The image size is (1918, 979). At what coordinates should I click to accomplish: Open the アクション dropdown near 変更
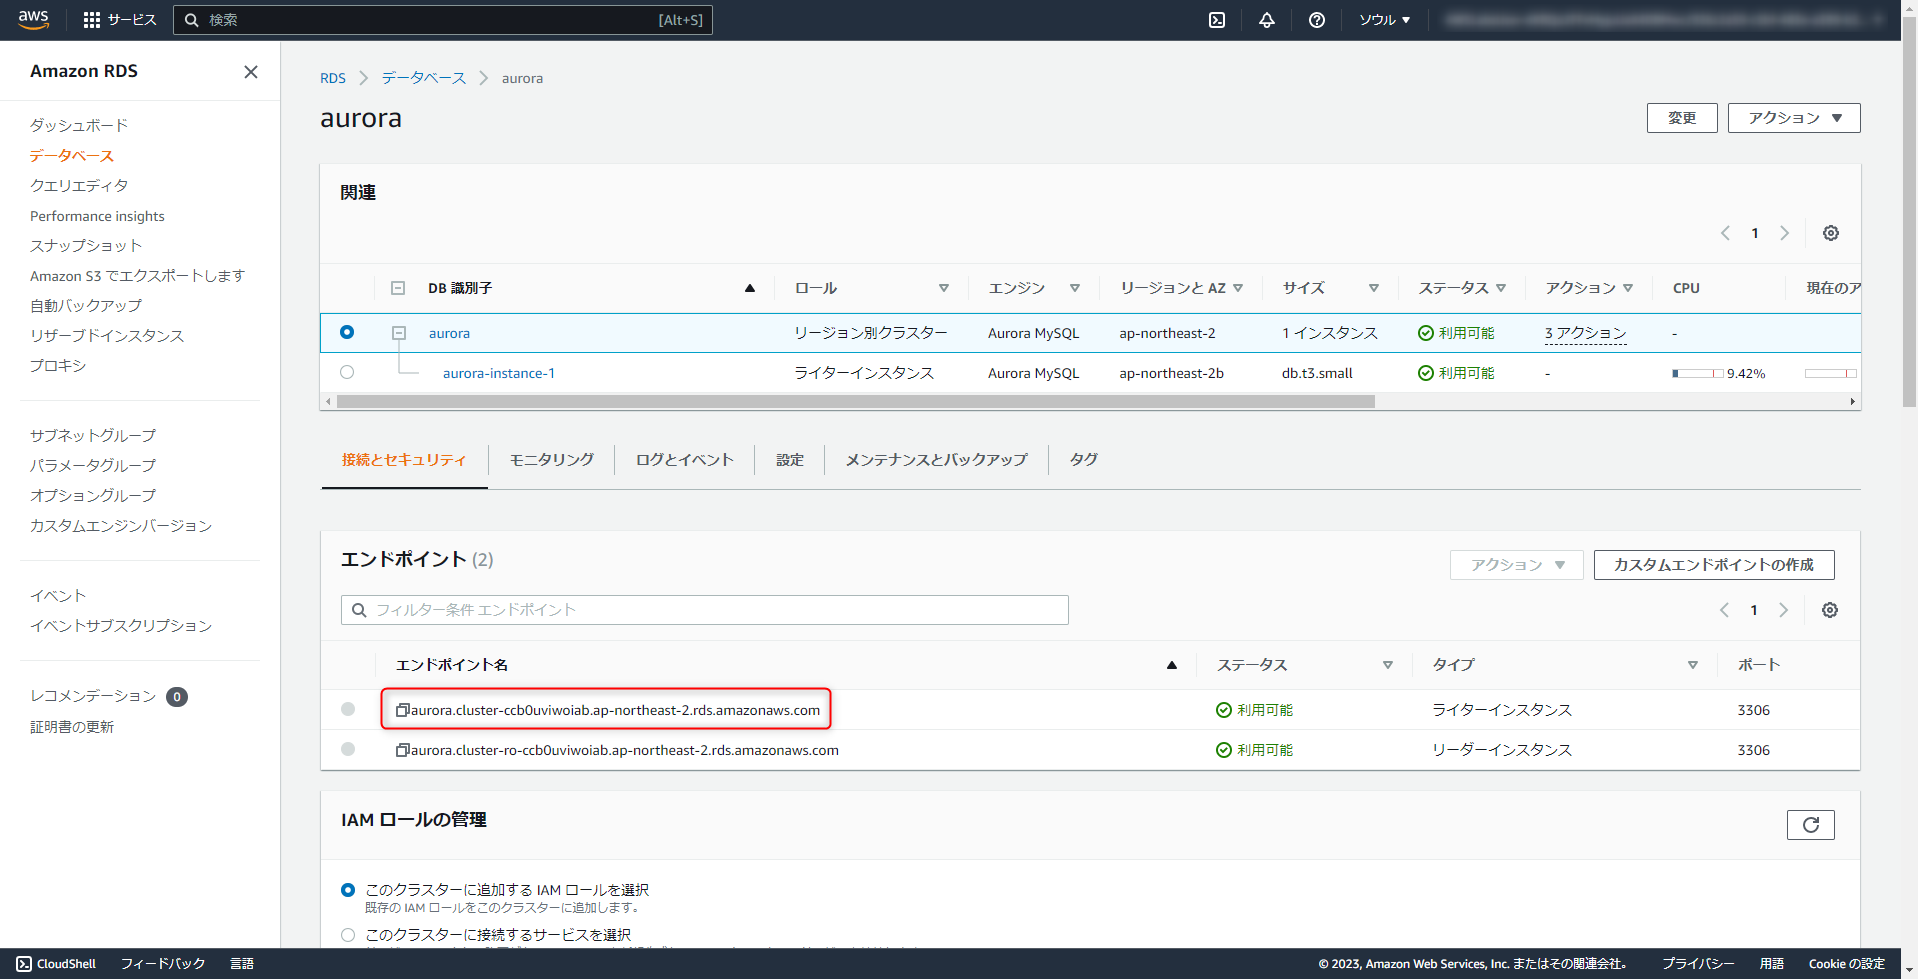[1793, 117]
